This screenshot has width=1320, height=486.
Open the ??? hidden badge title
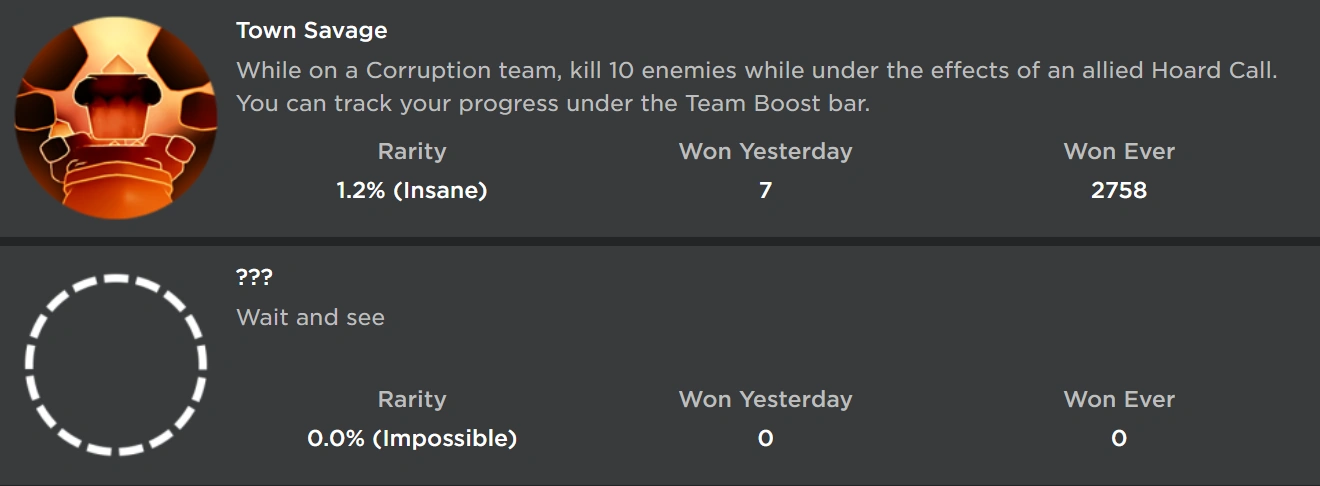tap(254, 278)
